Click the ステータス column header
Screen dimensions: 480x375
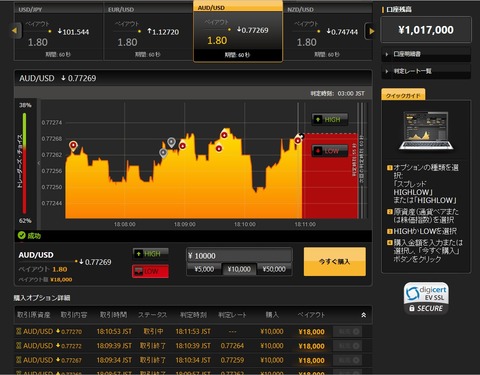[153, 315]
